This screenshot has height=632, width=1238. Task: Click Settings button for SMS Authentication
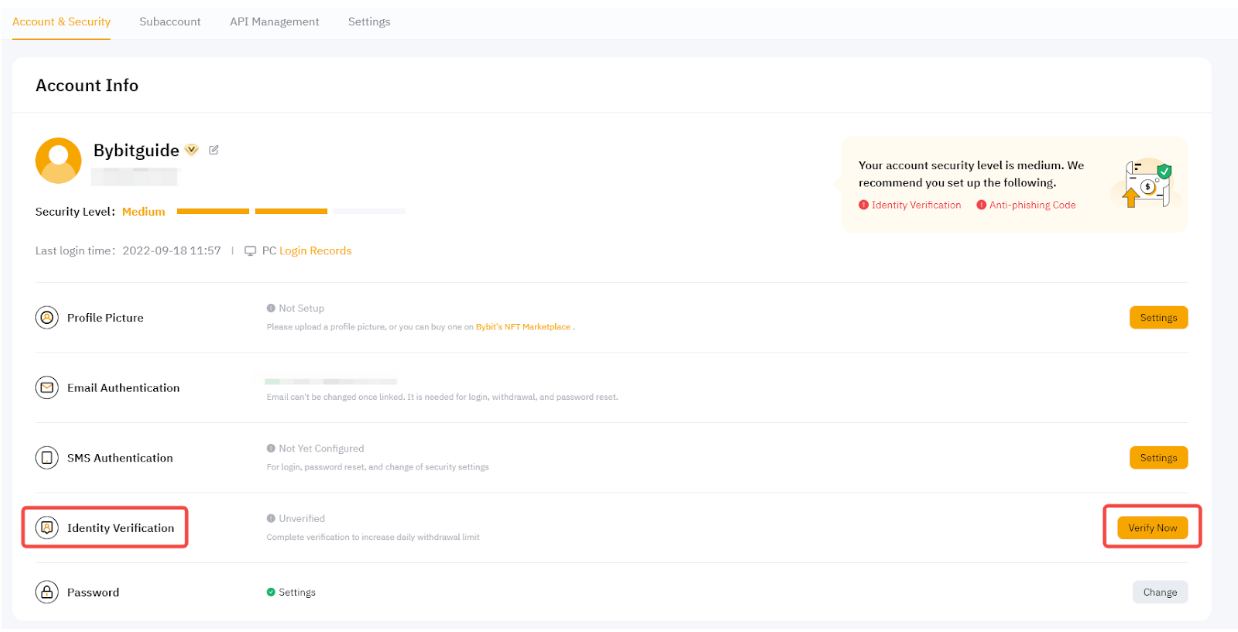coord(1158,458)
